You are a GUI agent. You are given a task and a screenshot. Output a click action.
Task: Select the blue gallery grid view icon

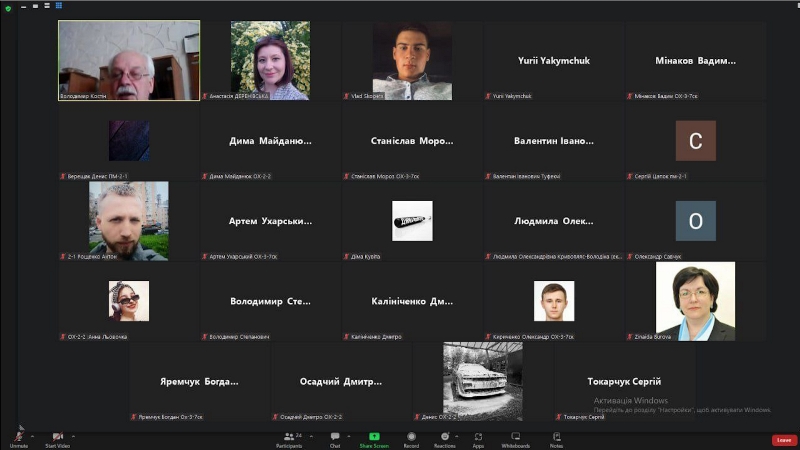click(x=59, y=6)
